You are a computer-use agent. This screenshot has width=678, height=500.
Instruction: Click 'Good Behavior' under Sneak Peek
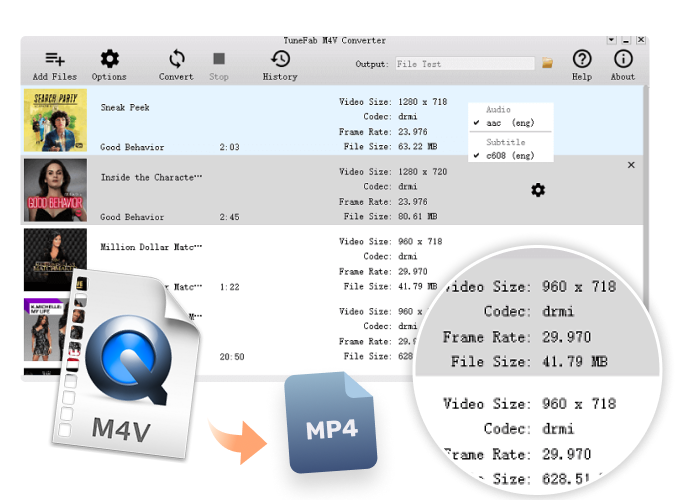tap(132, 147)
